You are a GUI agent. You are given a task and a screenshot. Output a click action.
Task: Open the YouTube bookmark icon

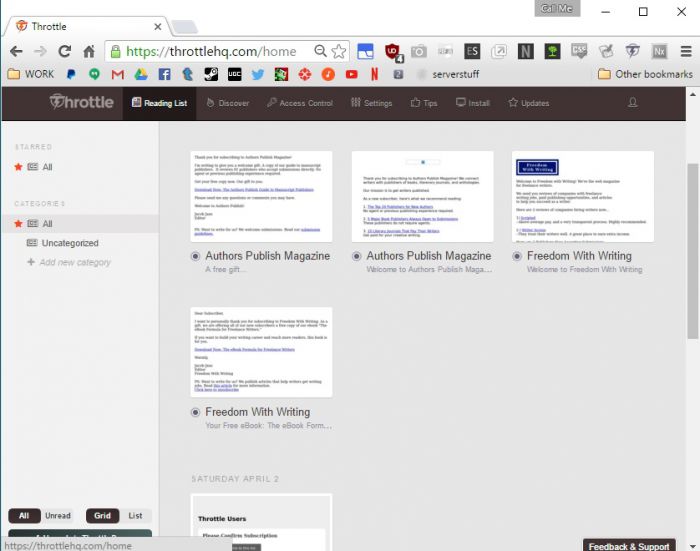[351, 74]
